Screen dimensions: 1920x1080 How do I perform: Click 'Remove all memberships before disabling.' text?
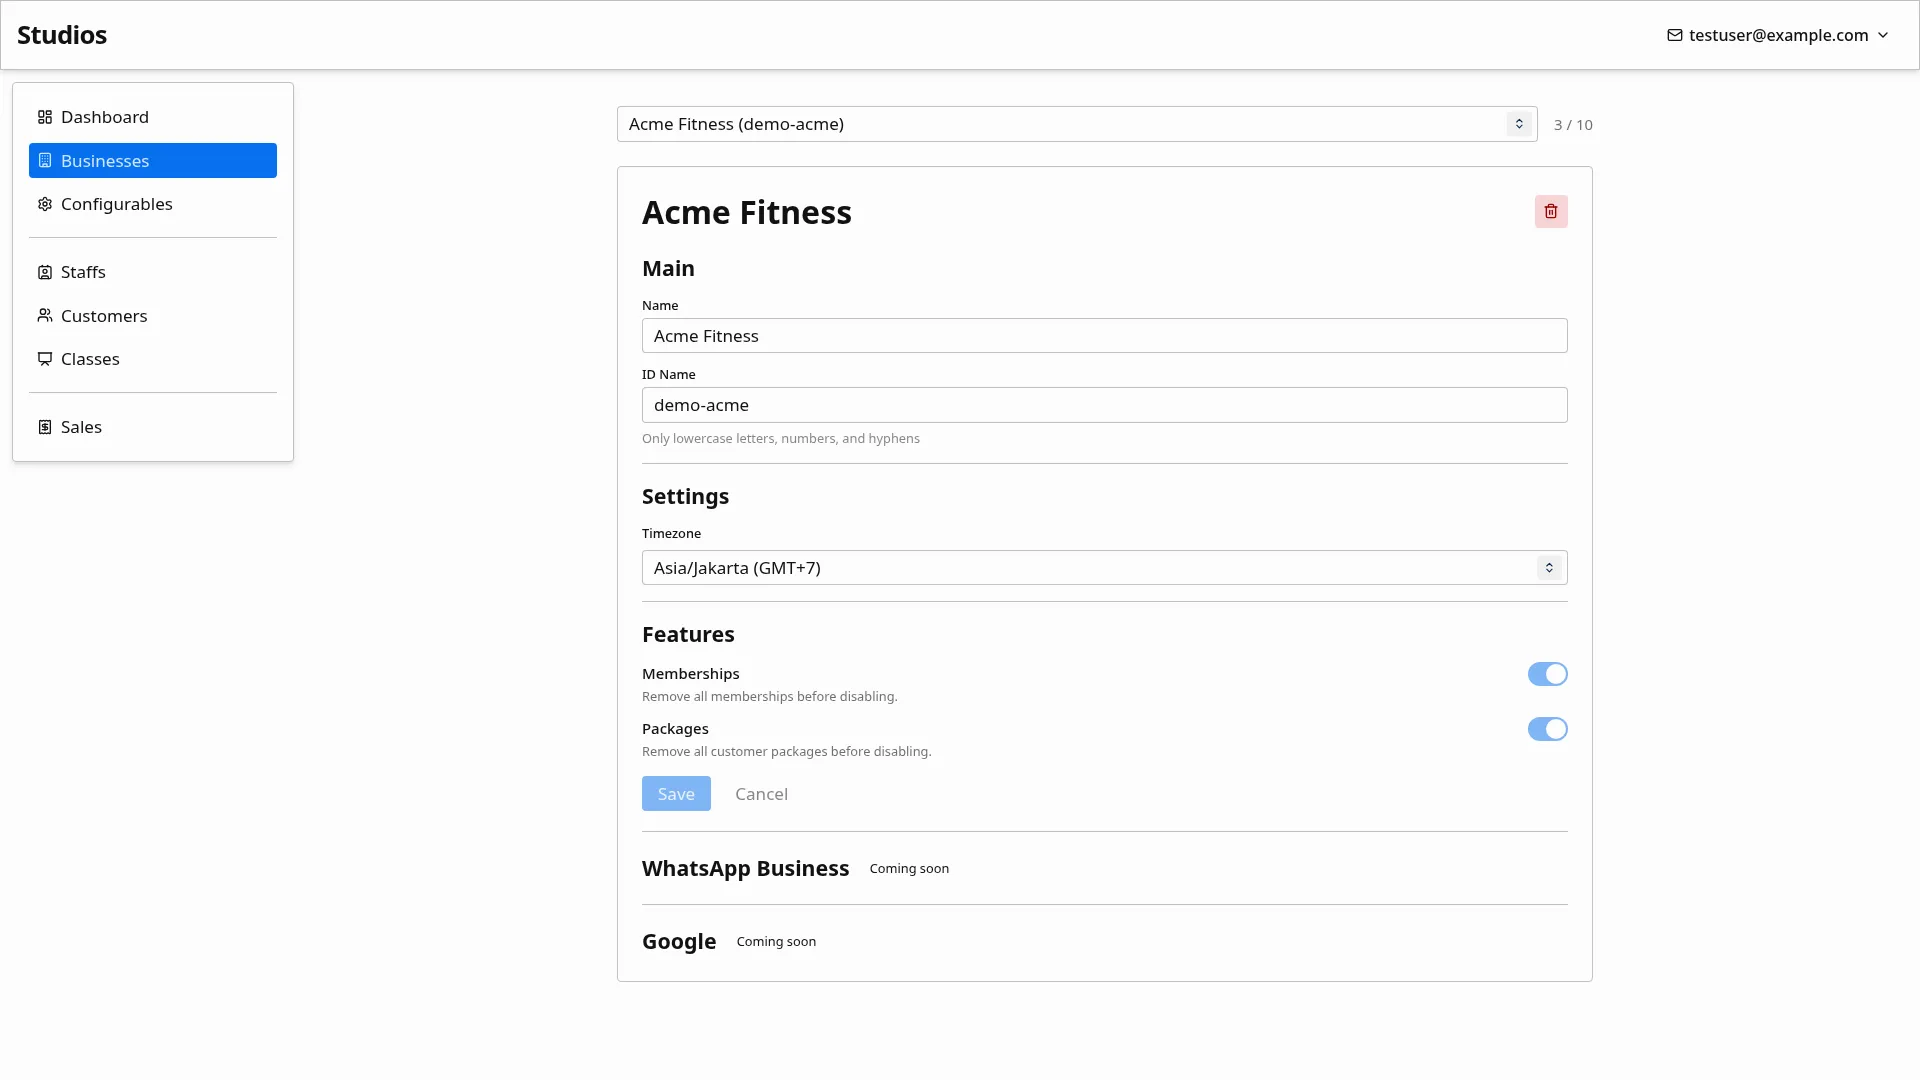(x=770, y=697)
